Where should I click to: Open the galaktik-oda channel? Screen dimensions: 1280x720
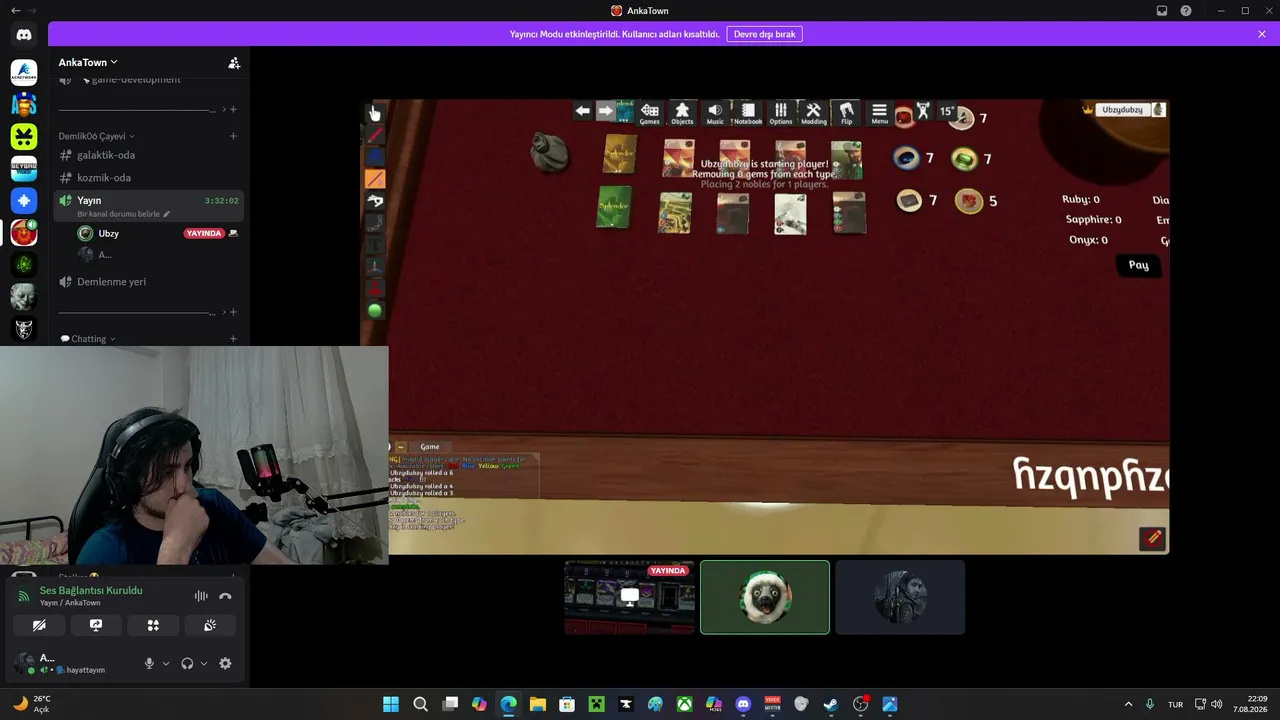point(148,155)
